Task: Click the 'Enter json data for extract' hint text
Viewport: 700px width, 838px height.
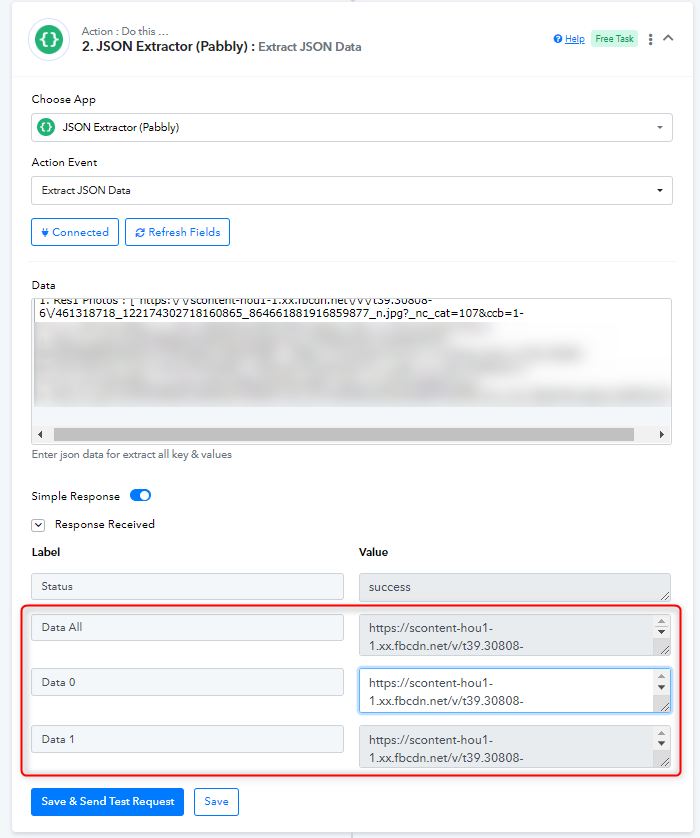Action: pos(131,455)
